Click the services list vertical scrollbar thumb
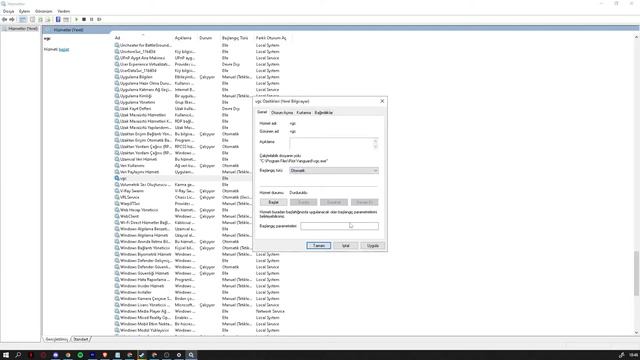 coord(636,273)
